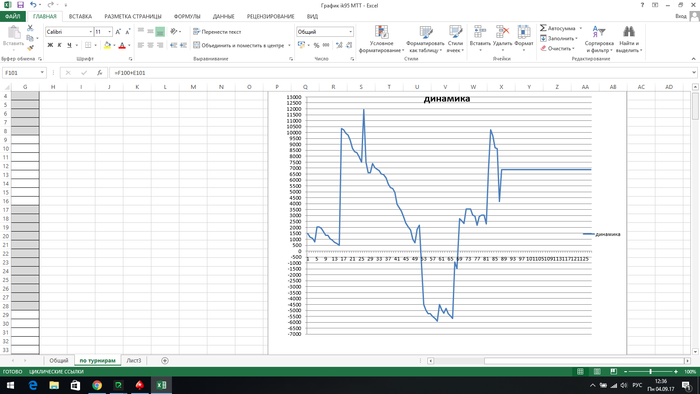This screenshot has width=700, height=394.
Task: Click in the formula bar showing =F100+E101
Action: click(400, 73)
